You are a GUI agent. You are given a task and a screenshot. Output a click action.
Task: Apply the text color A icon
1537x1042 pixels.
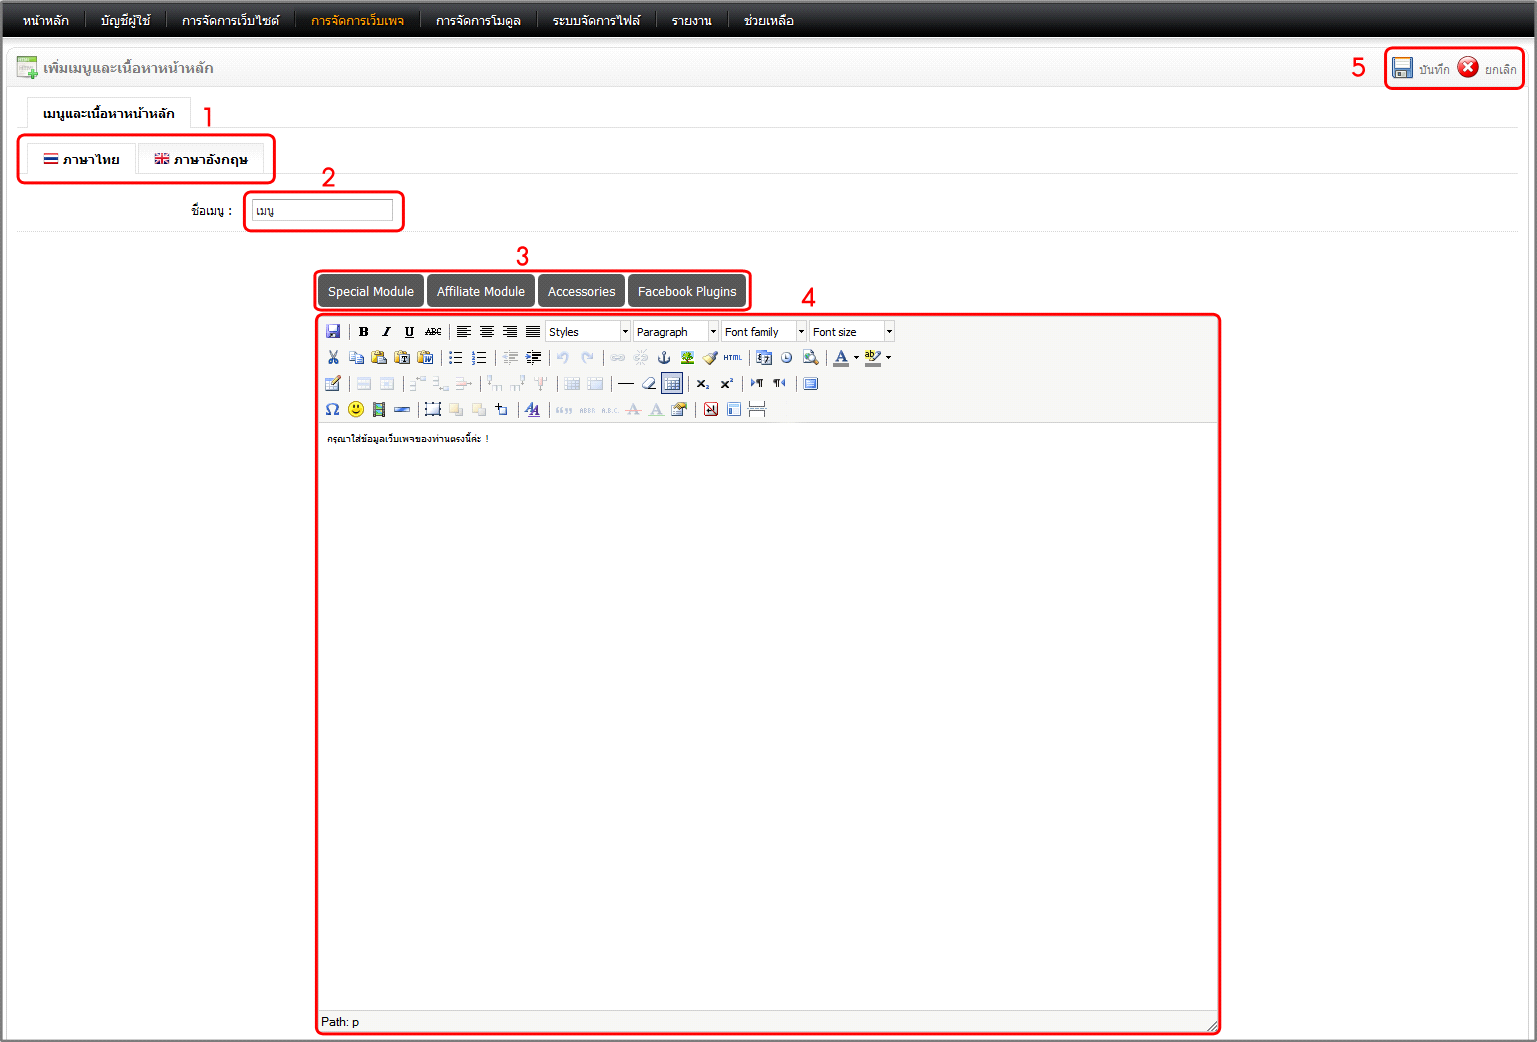coord(841,357)
